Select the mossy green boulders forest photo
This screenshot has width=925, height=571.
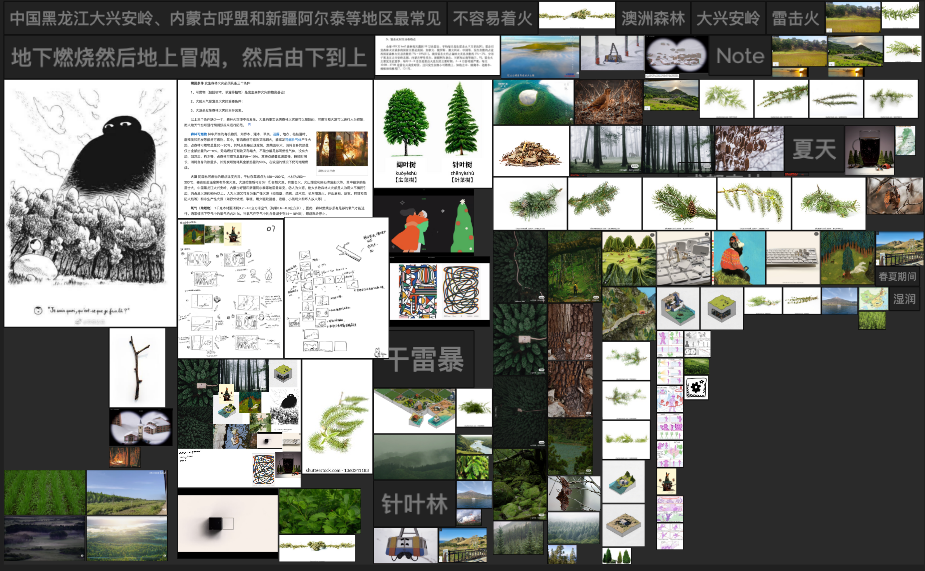[x=519, y=484]
